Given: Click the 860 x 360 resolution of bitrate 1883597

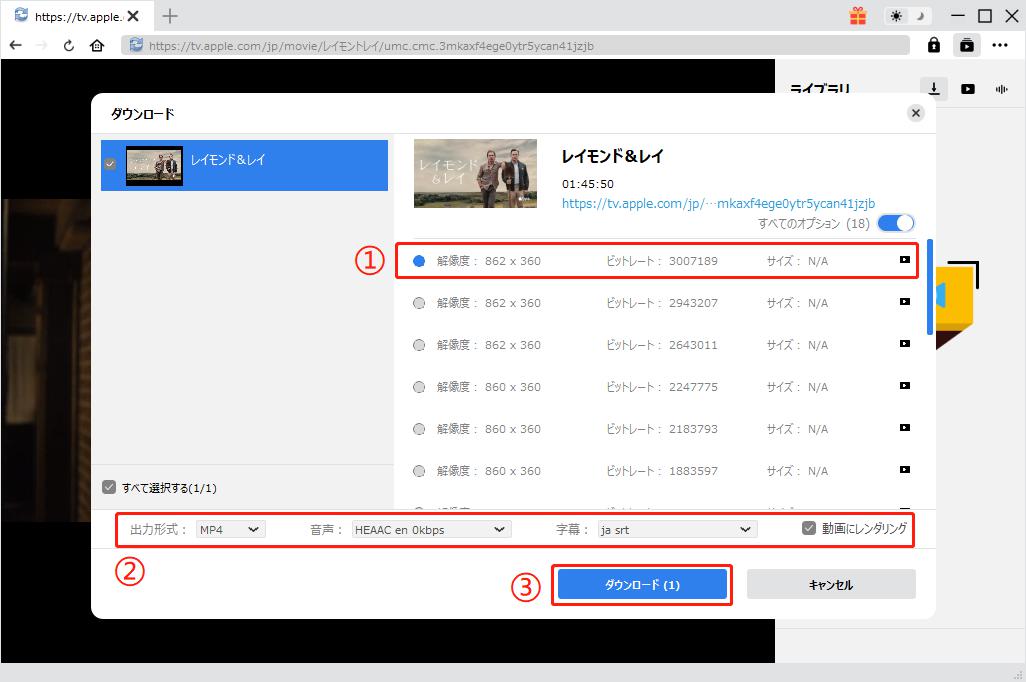Looking at the screenshot, I should pyautogui.click(x=512, y=471).
